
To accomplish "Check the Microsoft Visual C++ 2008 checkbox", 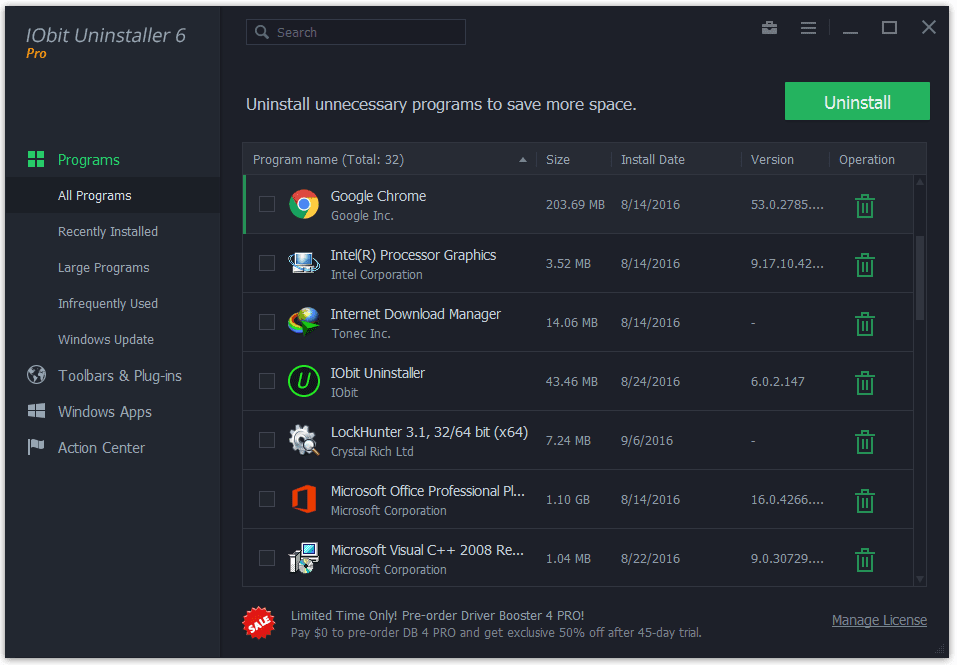I will pyautogui.click(x=267, y=558).
